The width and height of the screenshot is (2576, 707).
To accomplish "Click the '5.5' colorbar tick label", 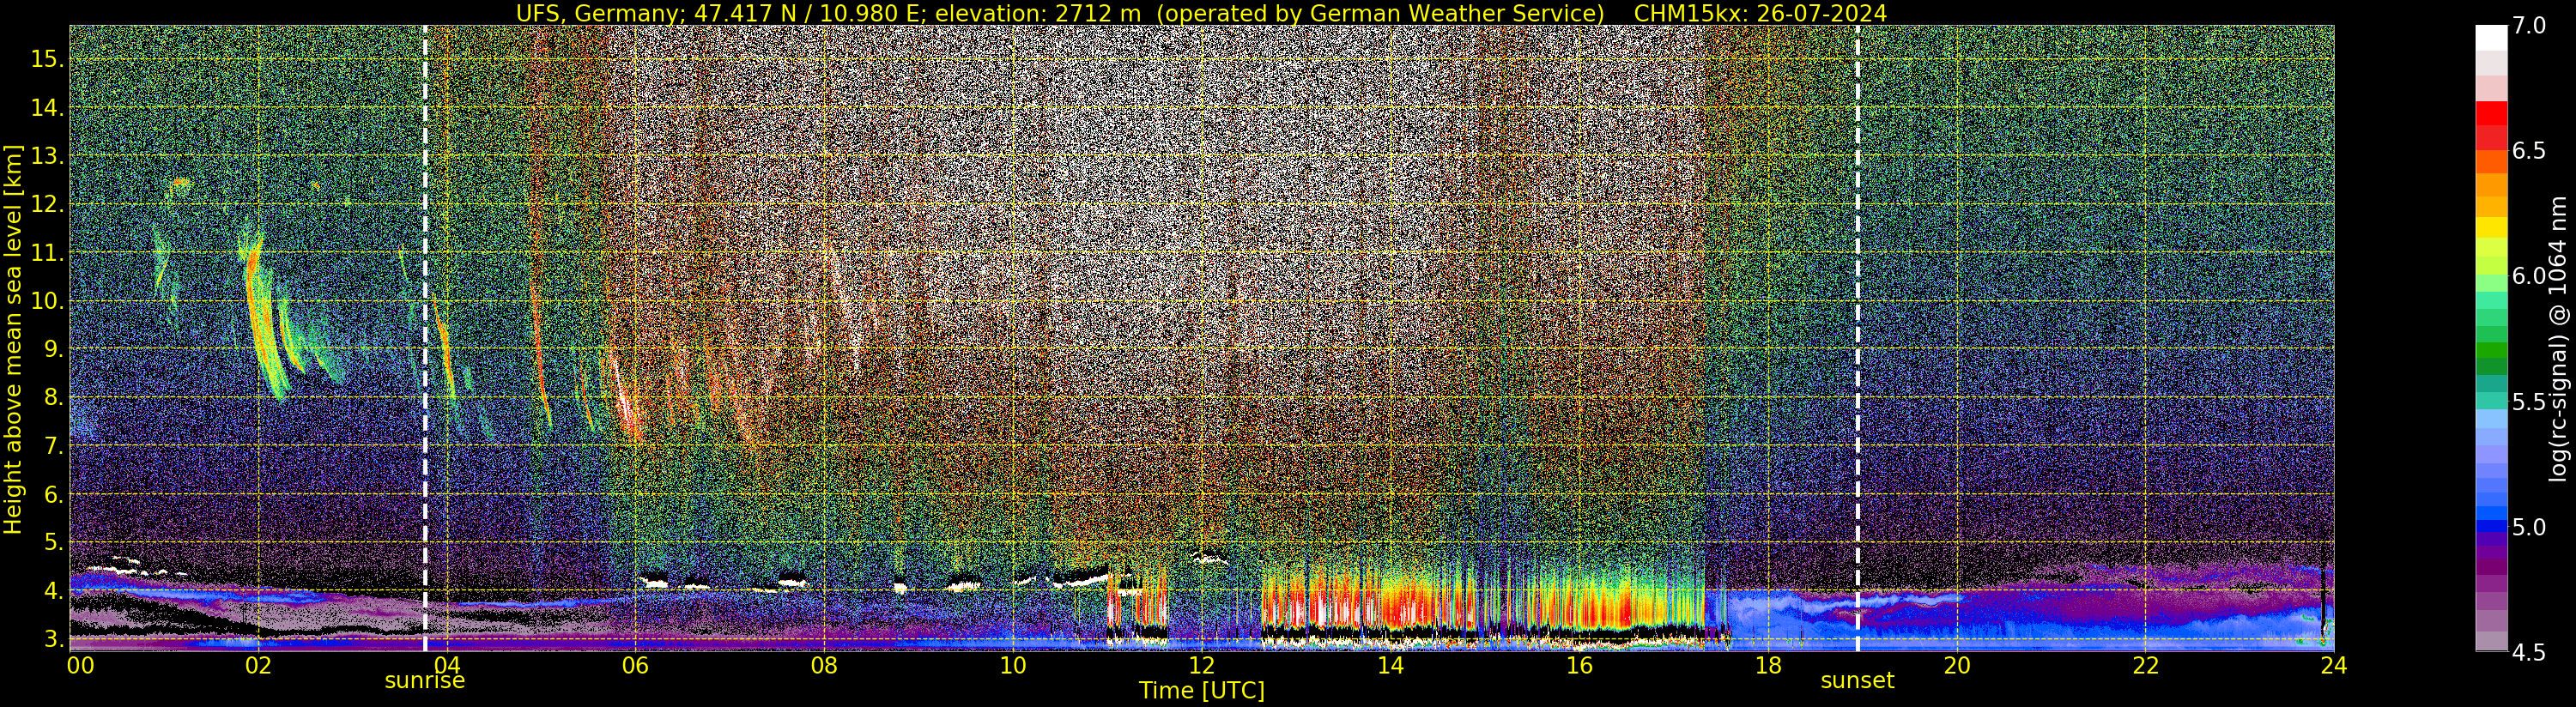I will tap(2529, 402).
